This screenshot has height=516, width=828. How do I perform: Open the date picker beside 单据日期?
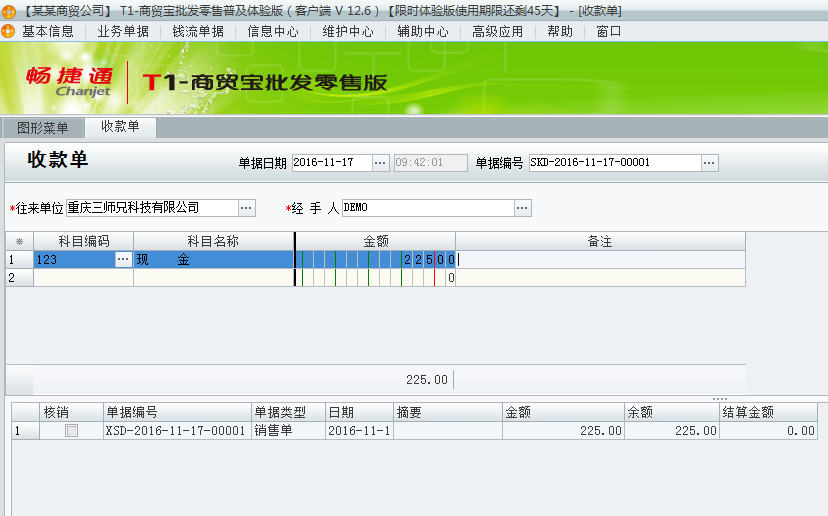click(380, 163)
